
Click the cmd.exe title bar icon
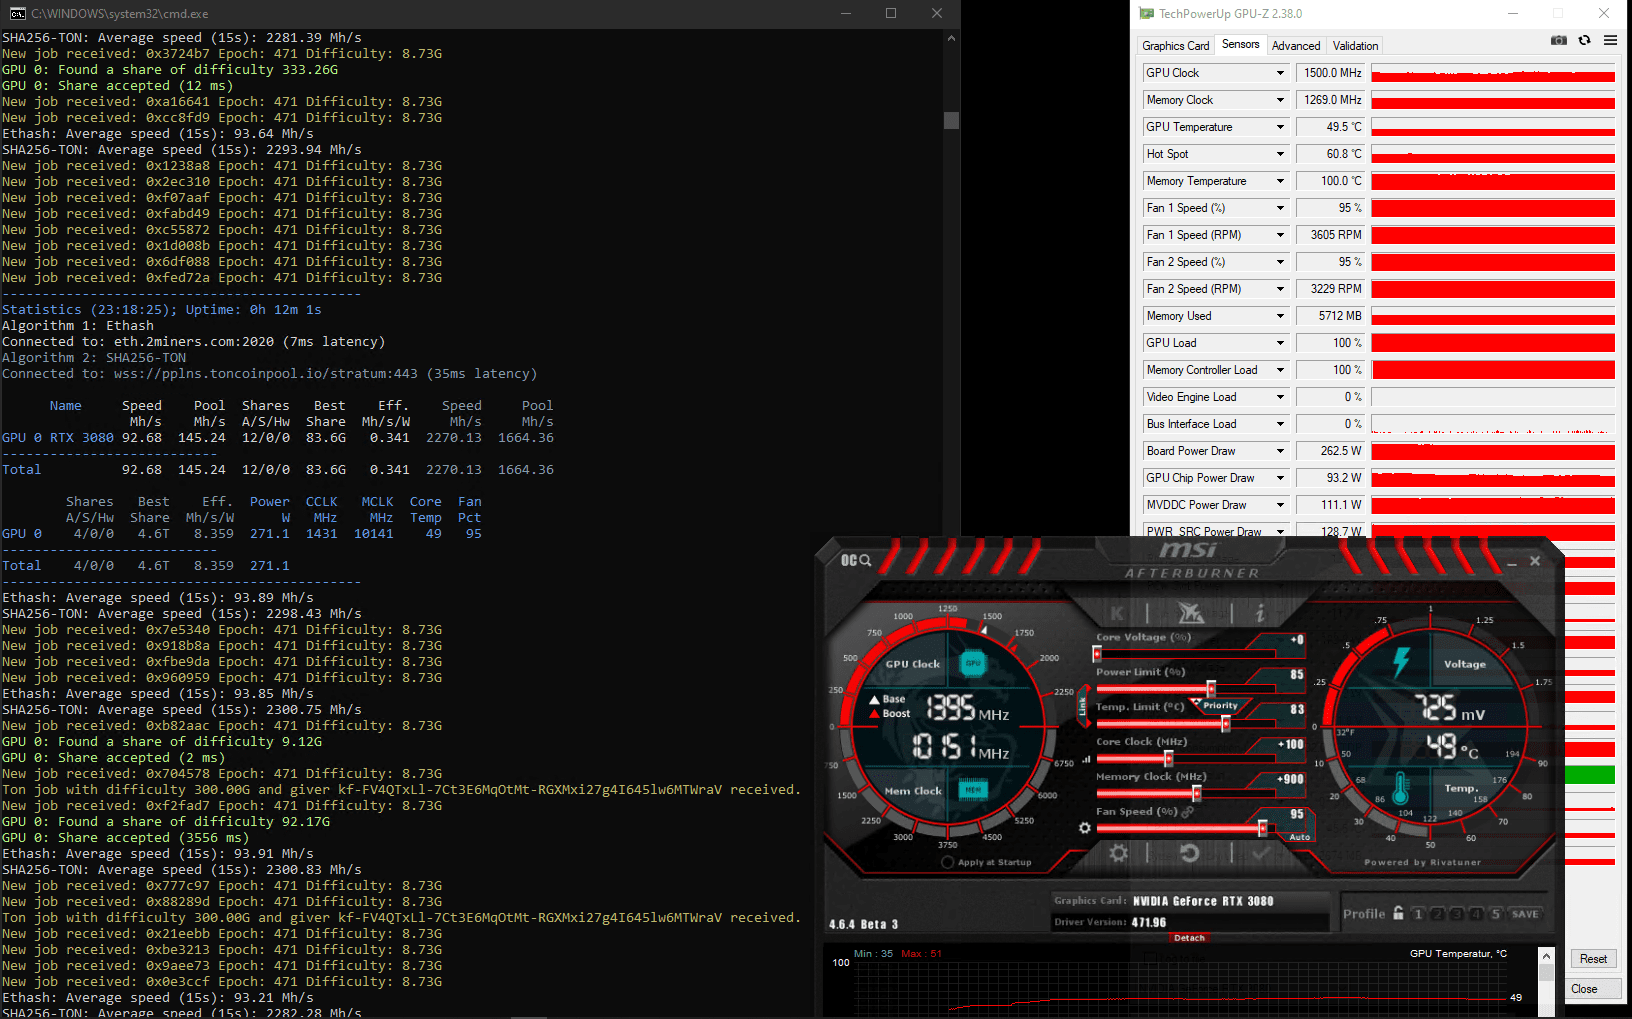coord(17,13)
